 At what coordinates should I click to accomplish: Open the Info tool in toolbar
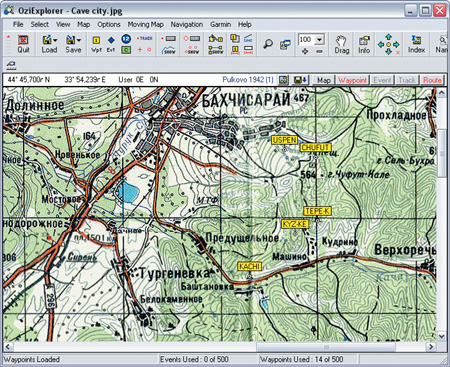click(364, 44)
